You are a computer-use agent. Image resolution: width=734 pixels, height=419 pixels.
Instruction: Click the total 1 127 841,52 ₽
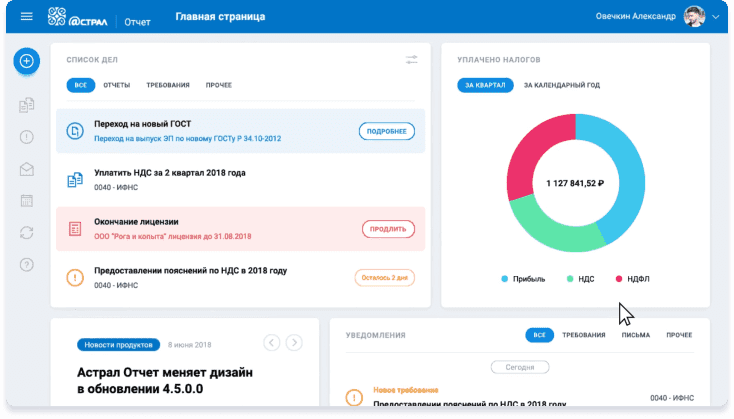(x=575, y=183)
